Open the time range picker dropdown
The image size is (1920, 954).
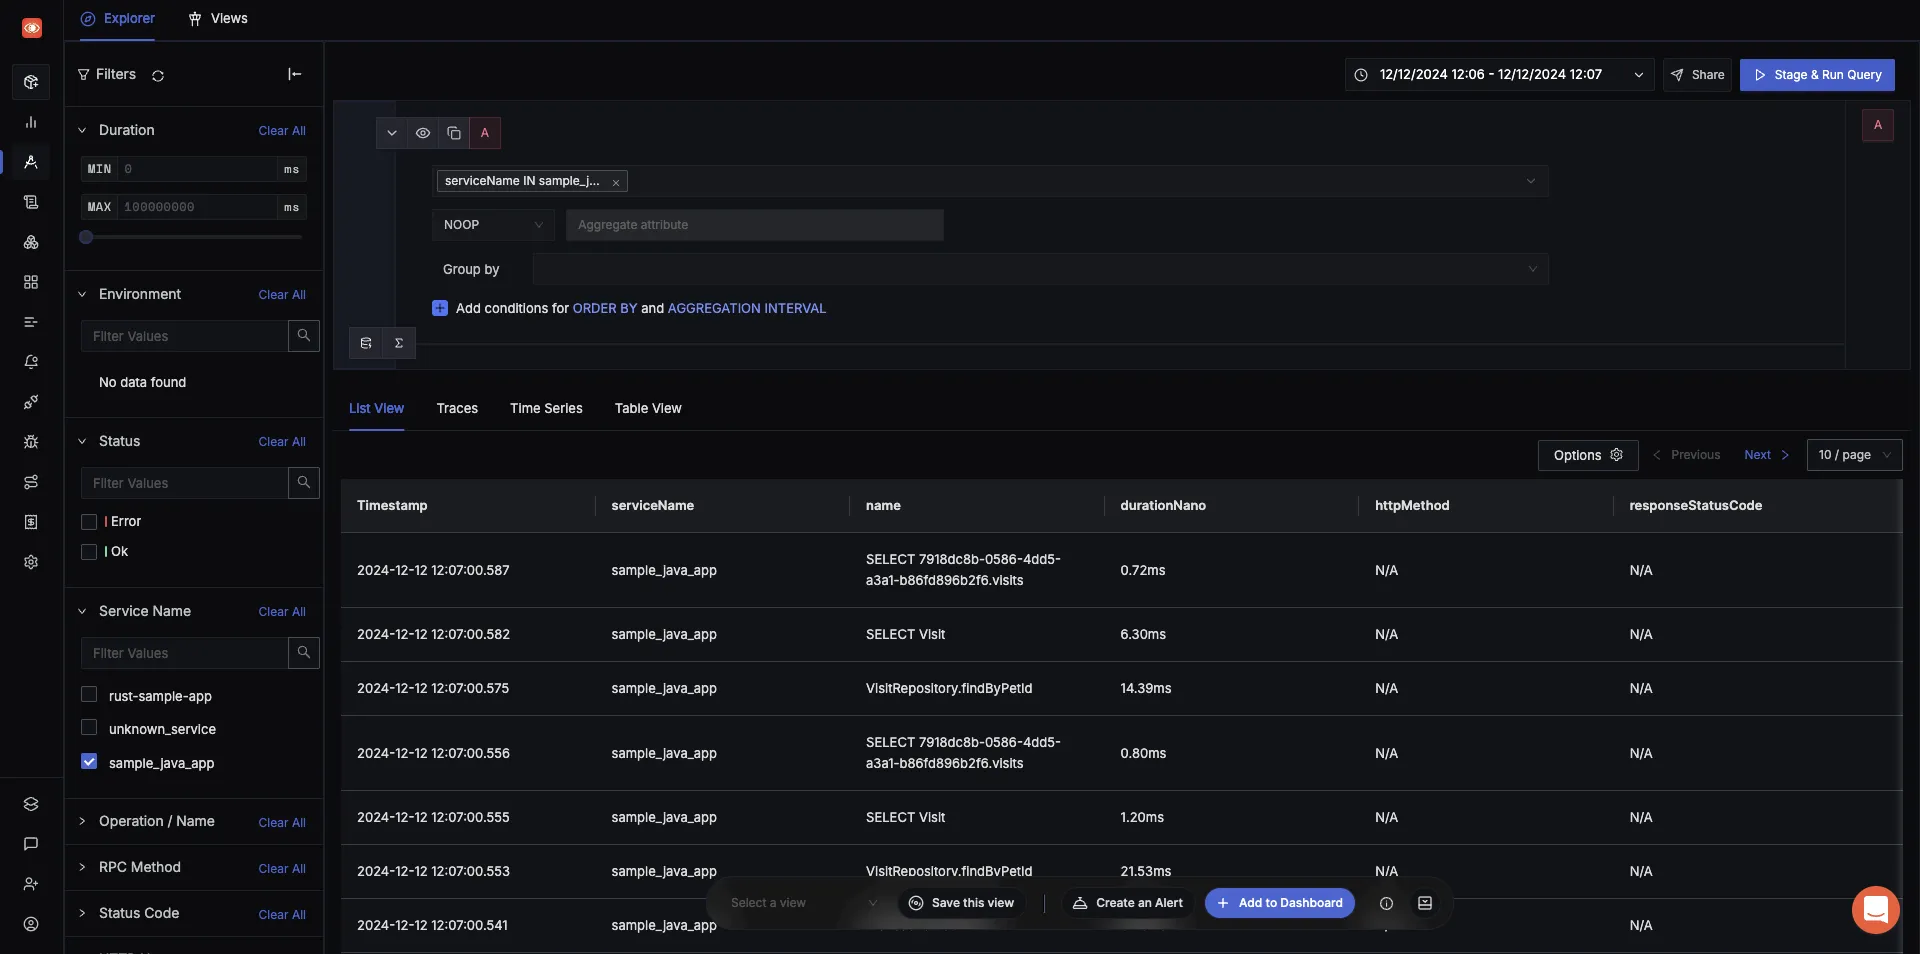pos(1499,75)
